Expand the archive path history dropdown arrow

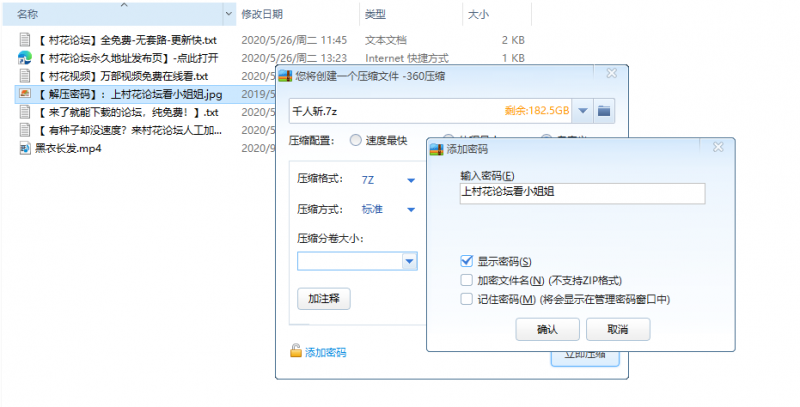[582, 109]
